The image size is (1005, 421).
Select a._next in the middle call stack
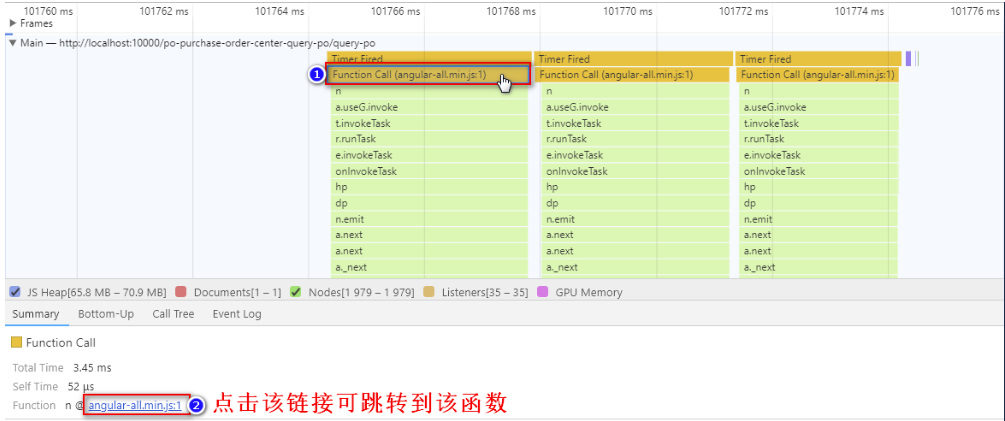(x=635, y=267)
